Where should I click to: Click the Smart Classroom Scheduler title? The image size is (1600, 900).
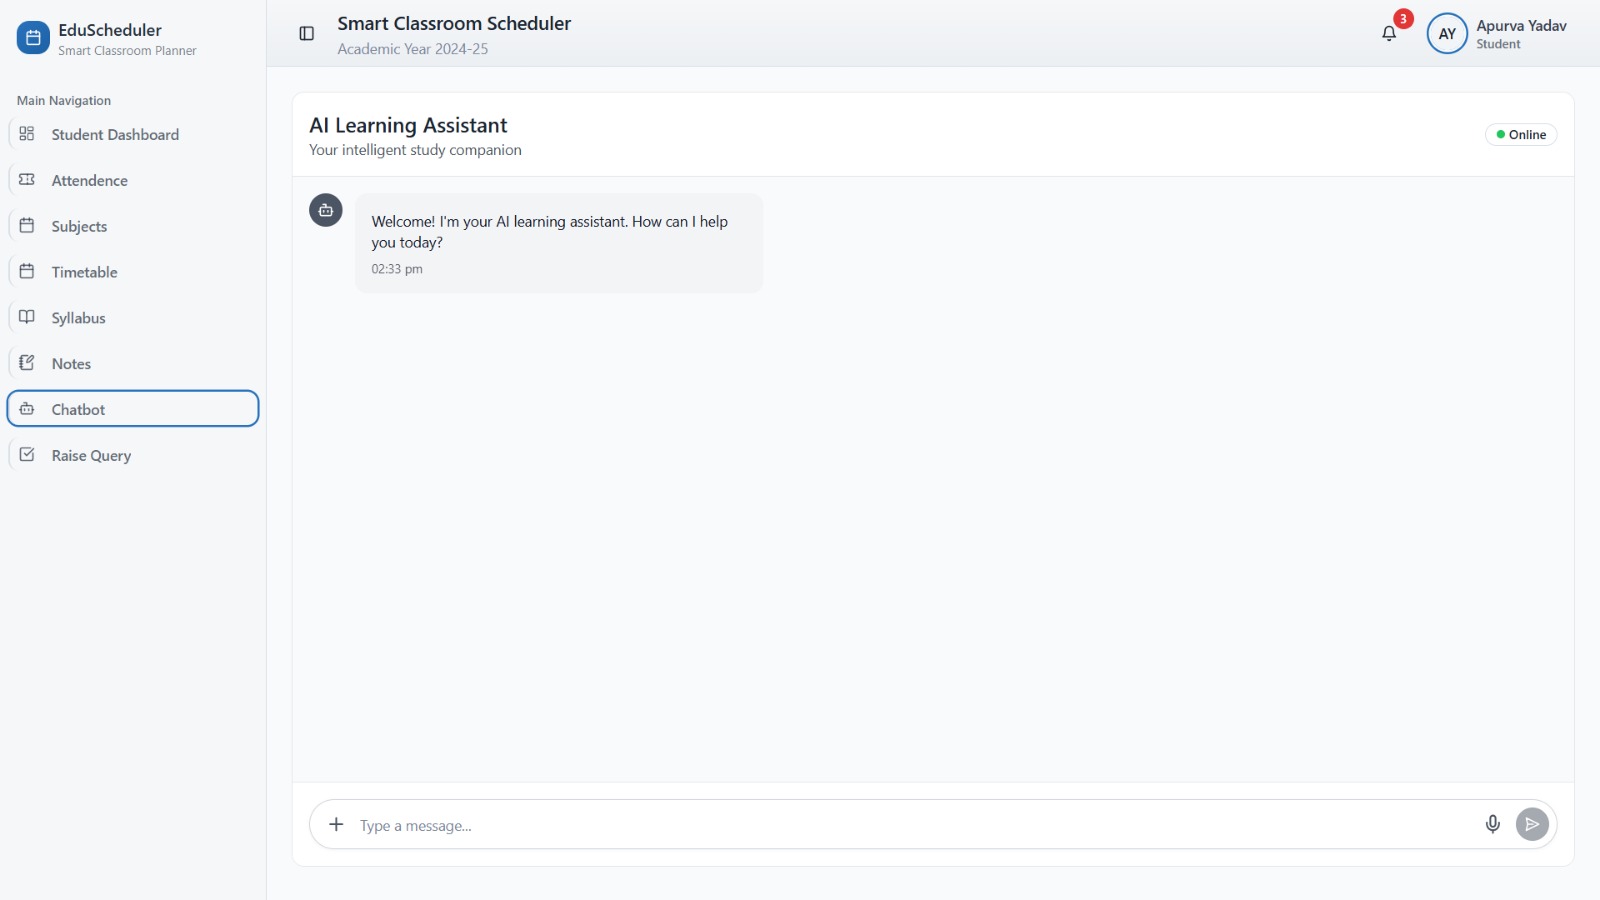click(454, 23)
